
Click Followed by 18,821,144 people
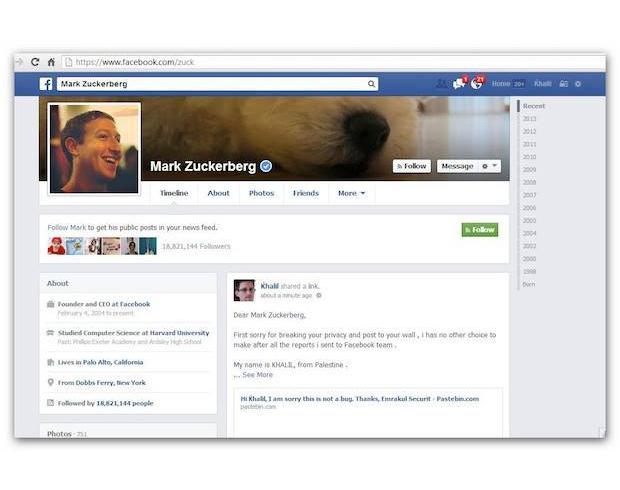[x=106, y=403]
